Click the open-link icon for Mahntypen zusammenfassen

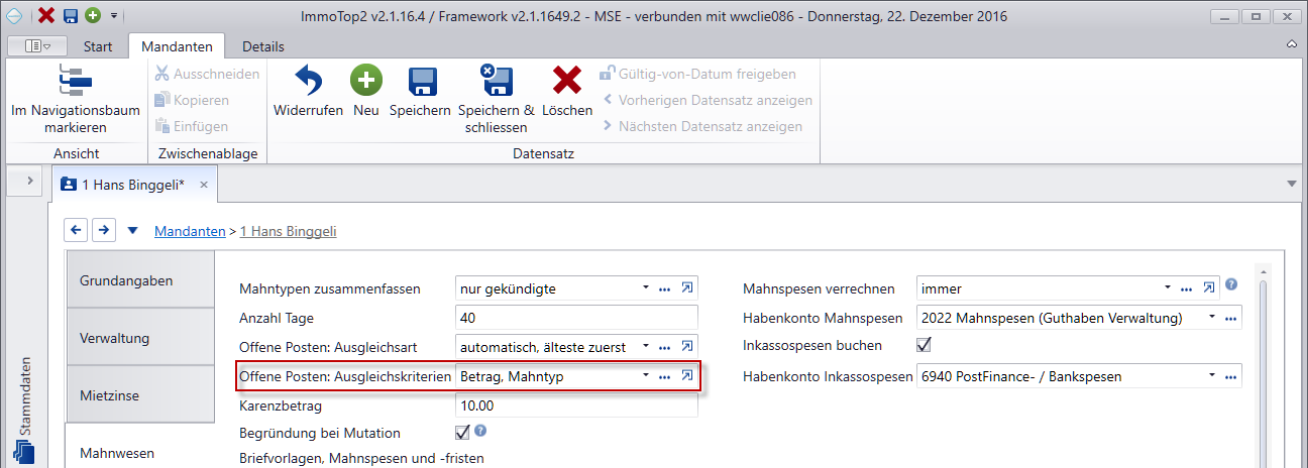pos(687,288)
